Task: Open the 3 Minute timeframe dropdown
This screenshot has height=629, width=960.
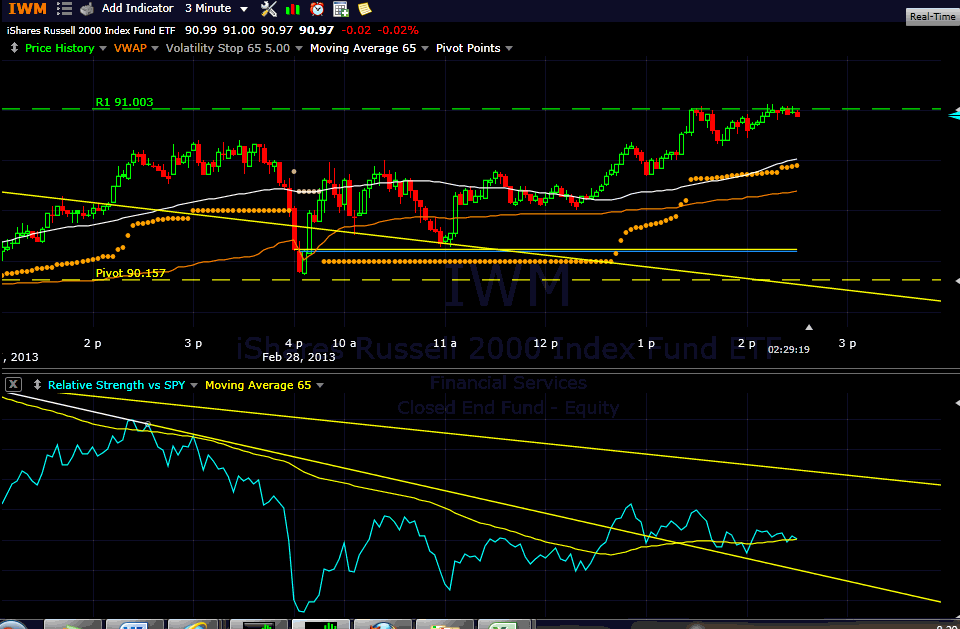Action: coord(217,9)
